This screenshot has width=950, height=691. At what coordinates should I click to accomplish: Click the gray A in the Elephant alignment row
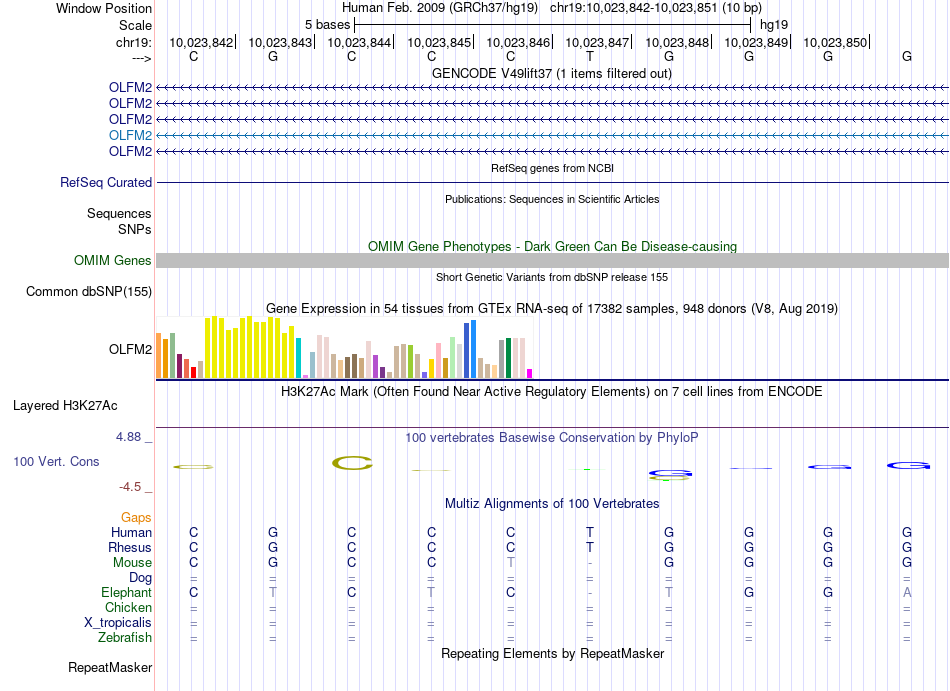click(x=907, y=592)
